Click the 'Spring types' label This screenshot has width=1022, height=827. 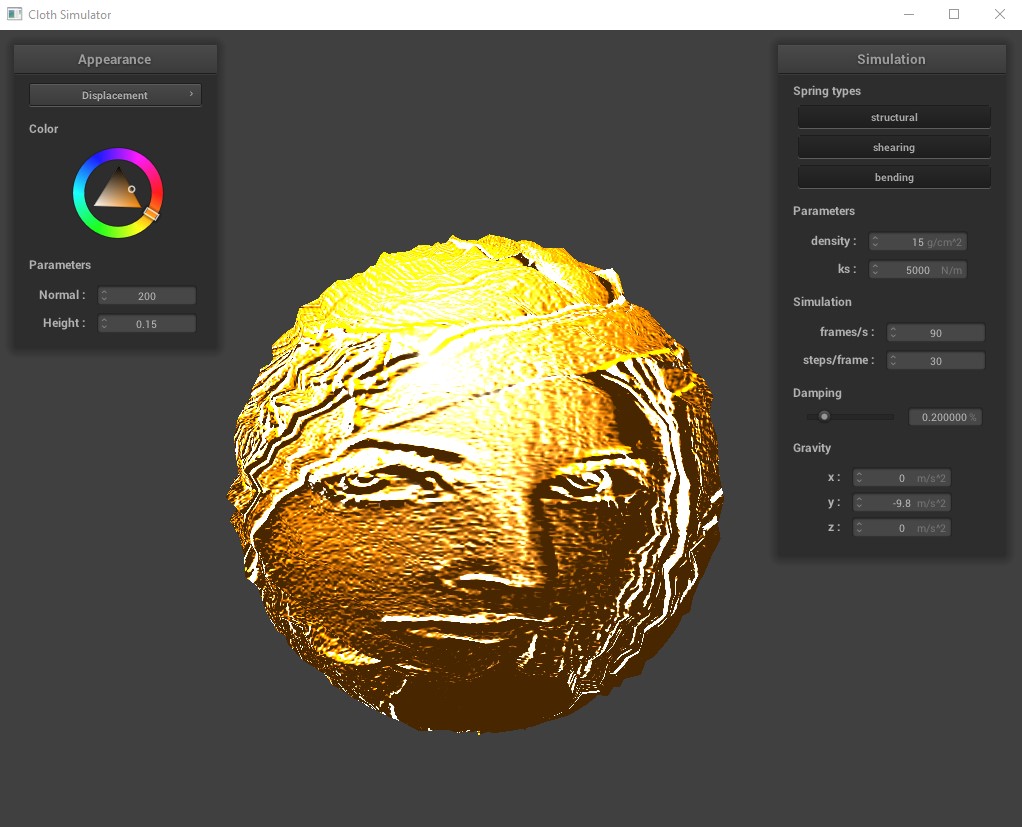826,91
